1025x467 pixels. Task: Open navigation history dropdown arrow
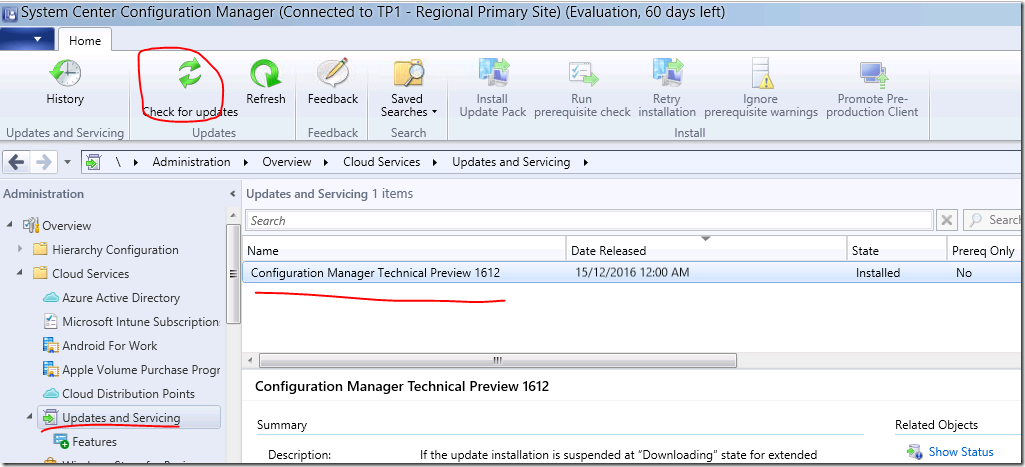click(x=69, y=162)
